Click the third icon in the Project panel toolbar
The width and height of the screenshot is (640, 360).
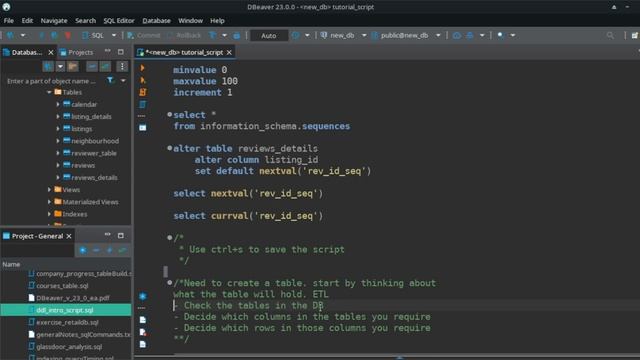[x=109, y=250]
